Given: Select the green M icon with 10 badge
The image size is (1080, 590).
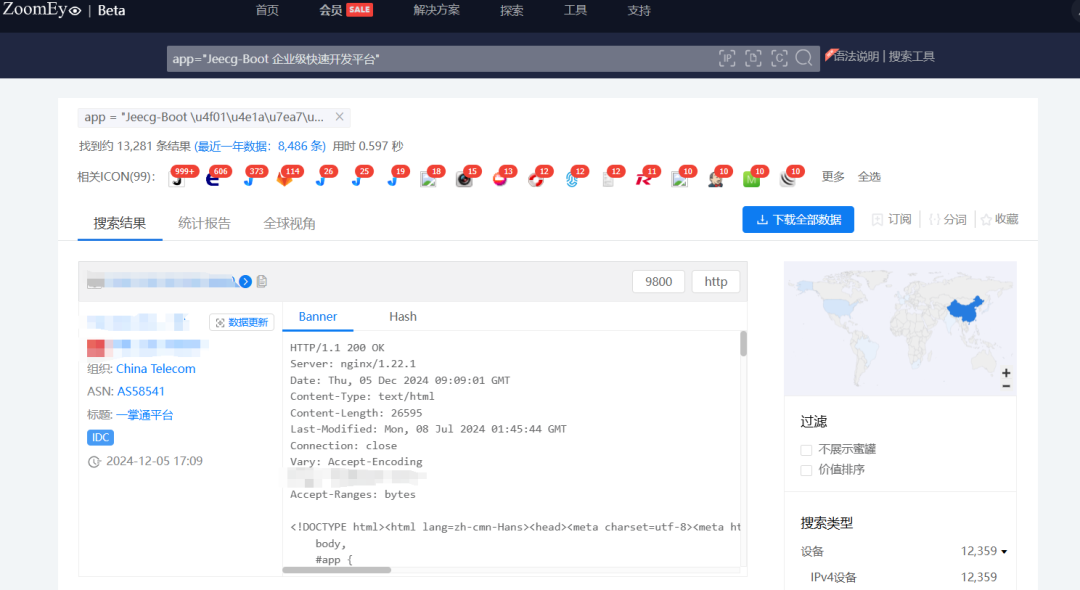Looking at the screenshot, I should [x=751, y=180].
